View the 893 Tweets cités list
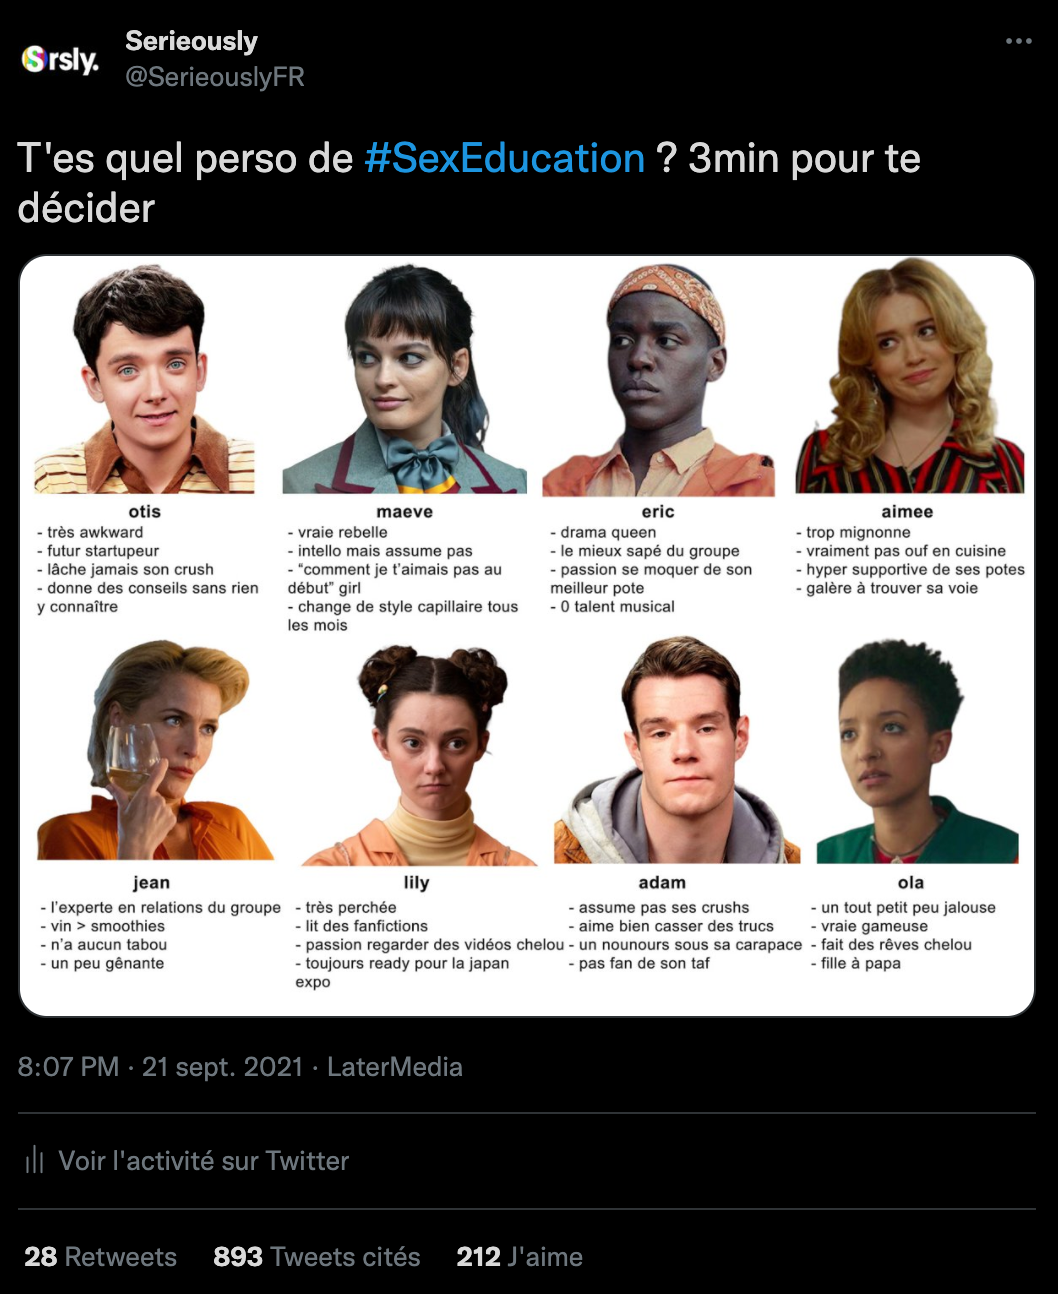This screenshot has width=1058, height=1294. [316, 1256]
